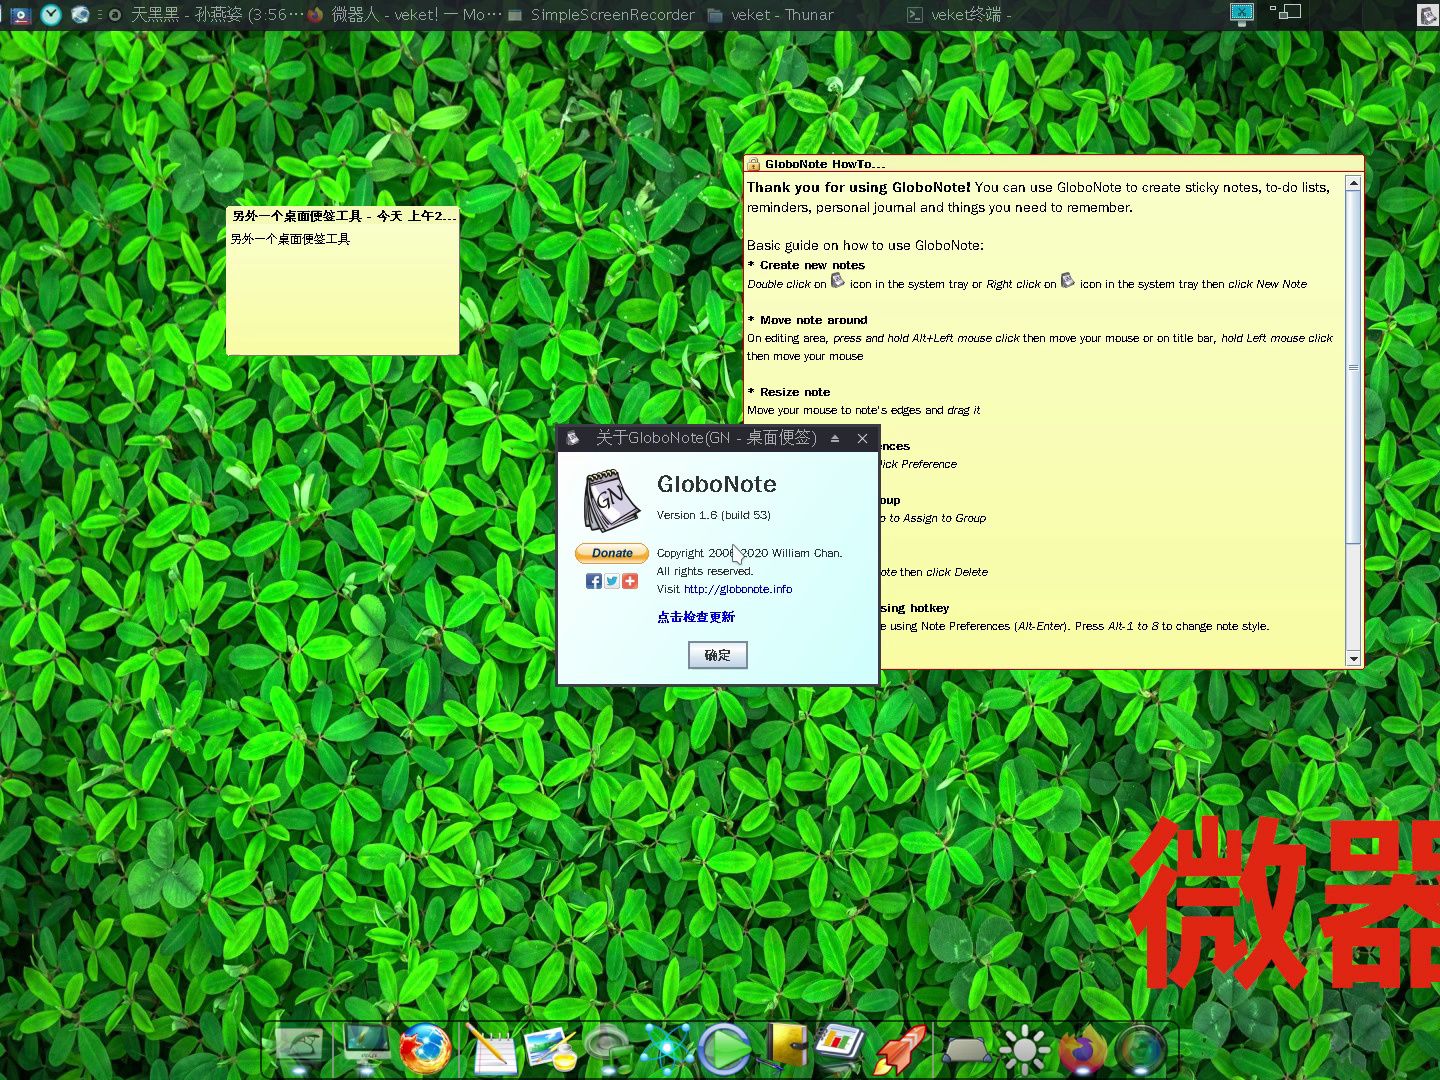Click the About dialog title bar app icon
Image resolution: width=1440 pixels, height=1080 pixels.
pyautogui.click(x=573, y=438)
